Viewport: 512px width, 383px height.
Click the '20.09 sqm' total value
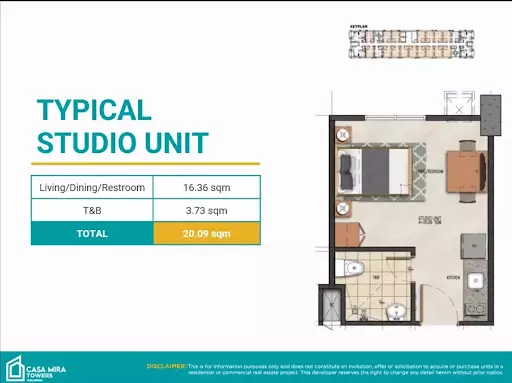207,233
